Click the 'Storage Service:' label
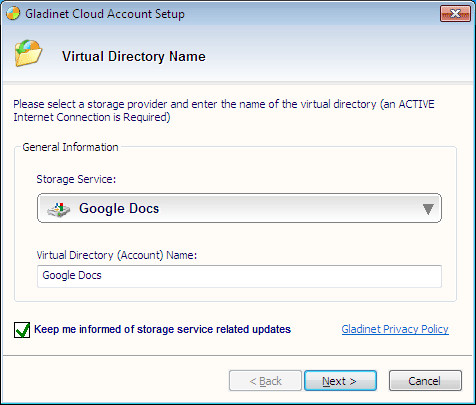The height and width of the screenshot is (405, 476). coord(76,179)
